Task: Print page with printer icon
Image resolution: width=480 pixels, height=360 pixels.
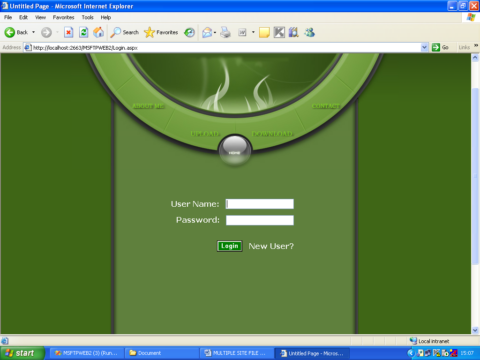Action: 226,32
